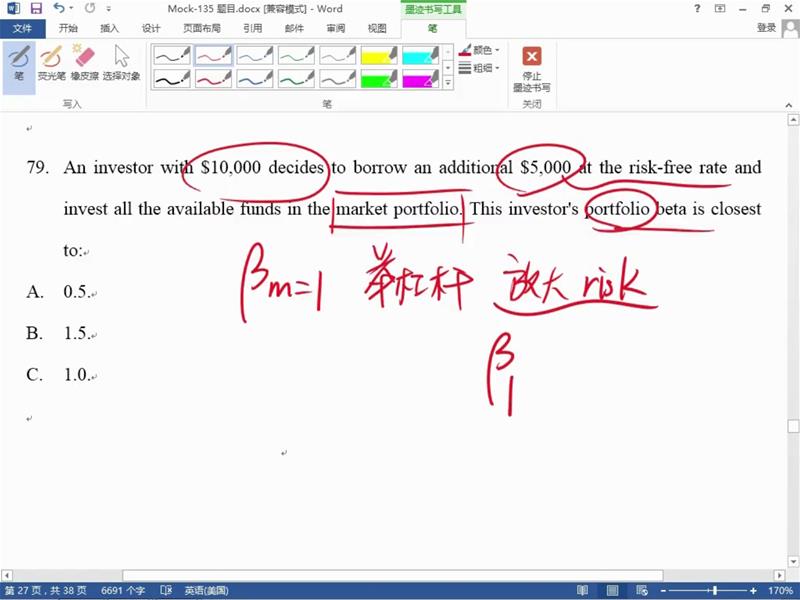Image resolution: width=800 pixels, height=600 pixels.
Task: Pick the yellow highlighter pen style
Action: pyautogui.click(x=379, y=55)
